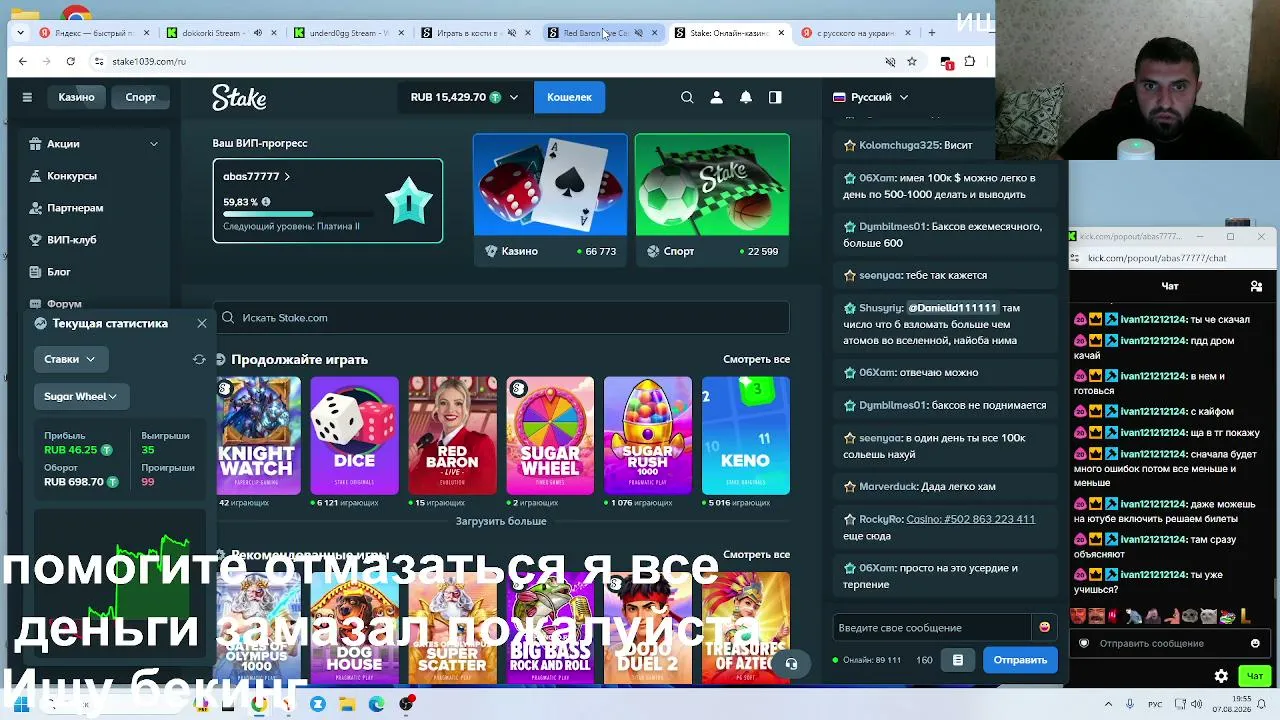Open the Knight Watch game thumbnail
The height and width of the screenshot is (720, 1280).
pyautogui.click(x=258, y=436)
